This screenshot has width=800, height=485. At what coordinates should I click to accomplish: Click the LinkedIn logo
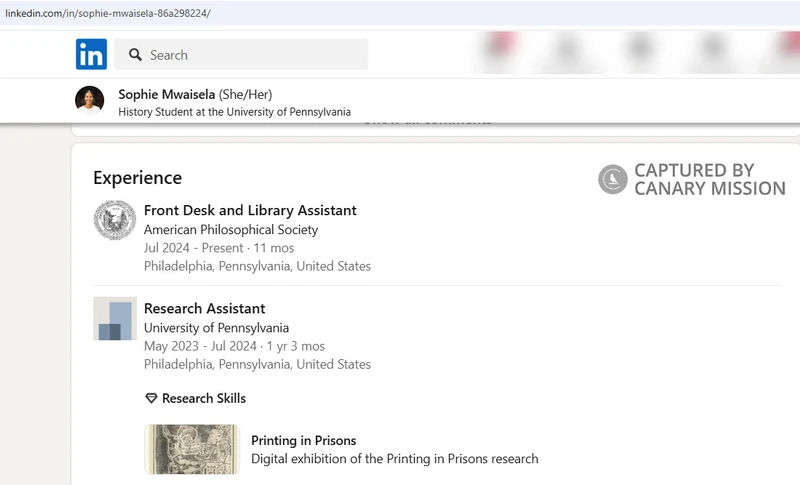pyautogui.click(x=91, y=55)
